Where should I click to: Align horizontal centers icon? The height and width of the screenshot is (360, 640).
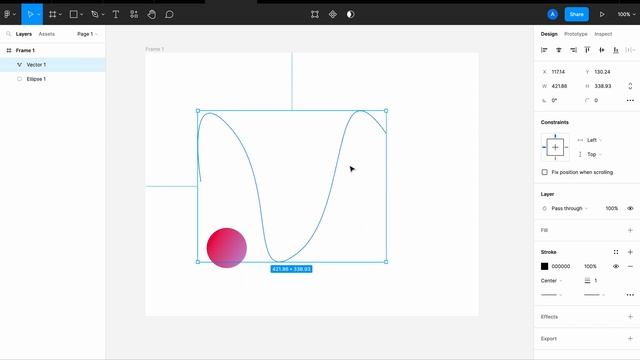[559, 50]
